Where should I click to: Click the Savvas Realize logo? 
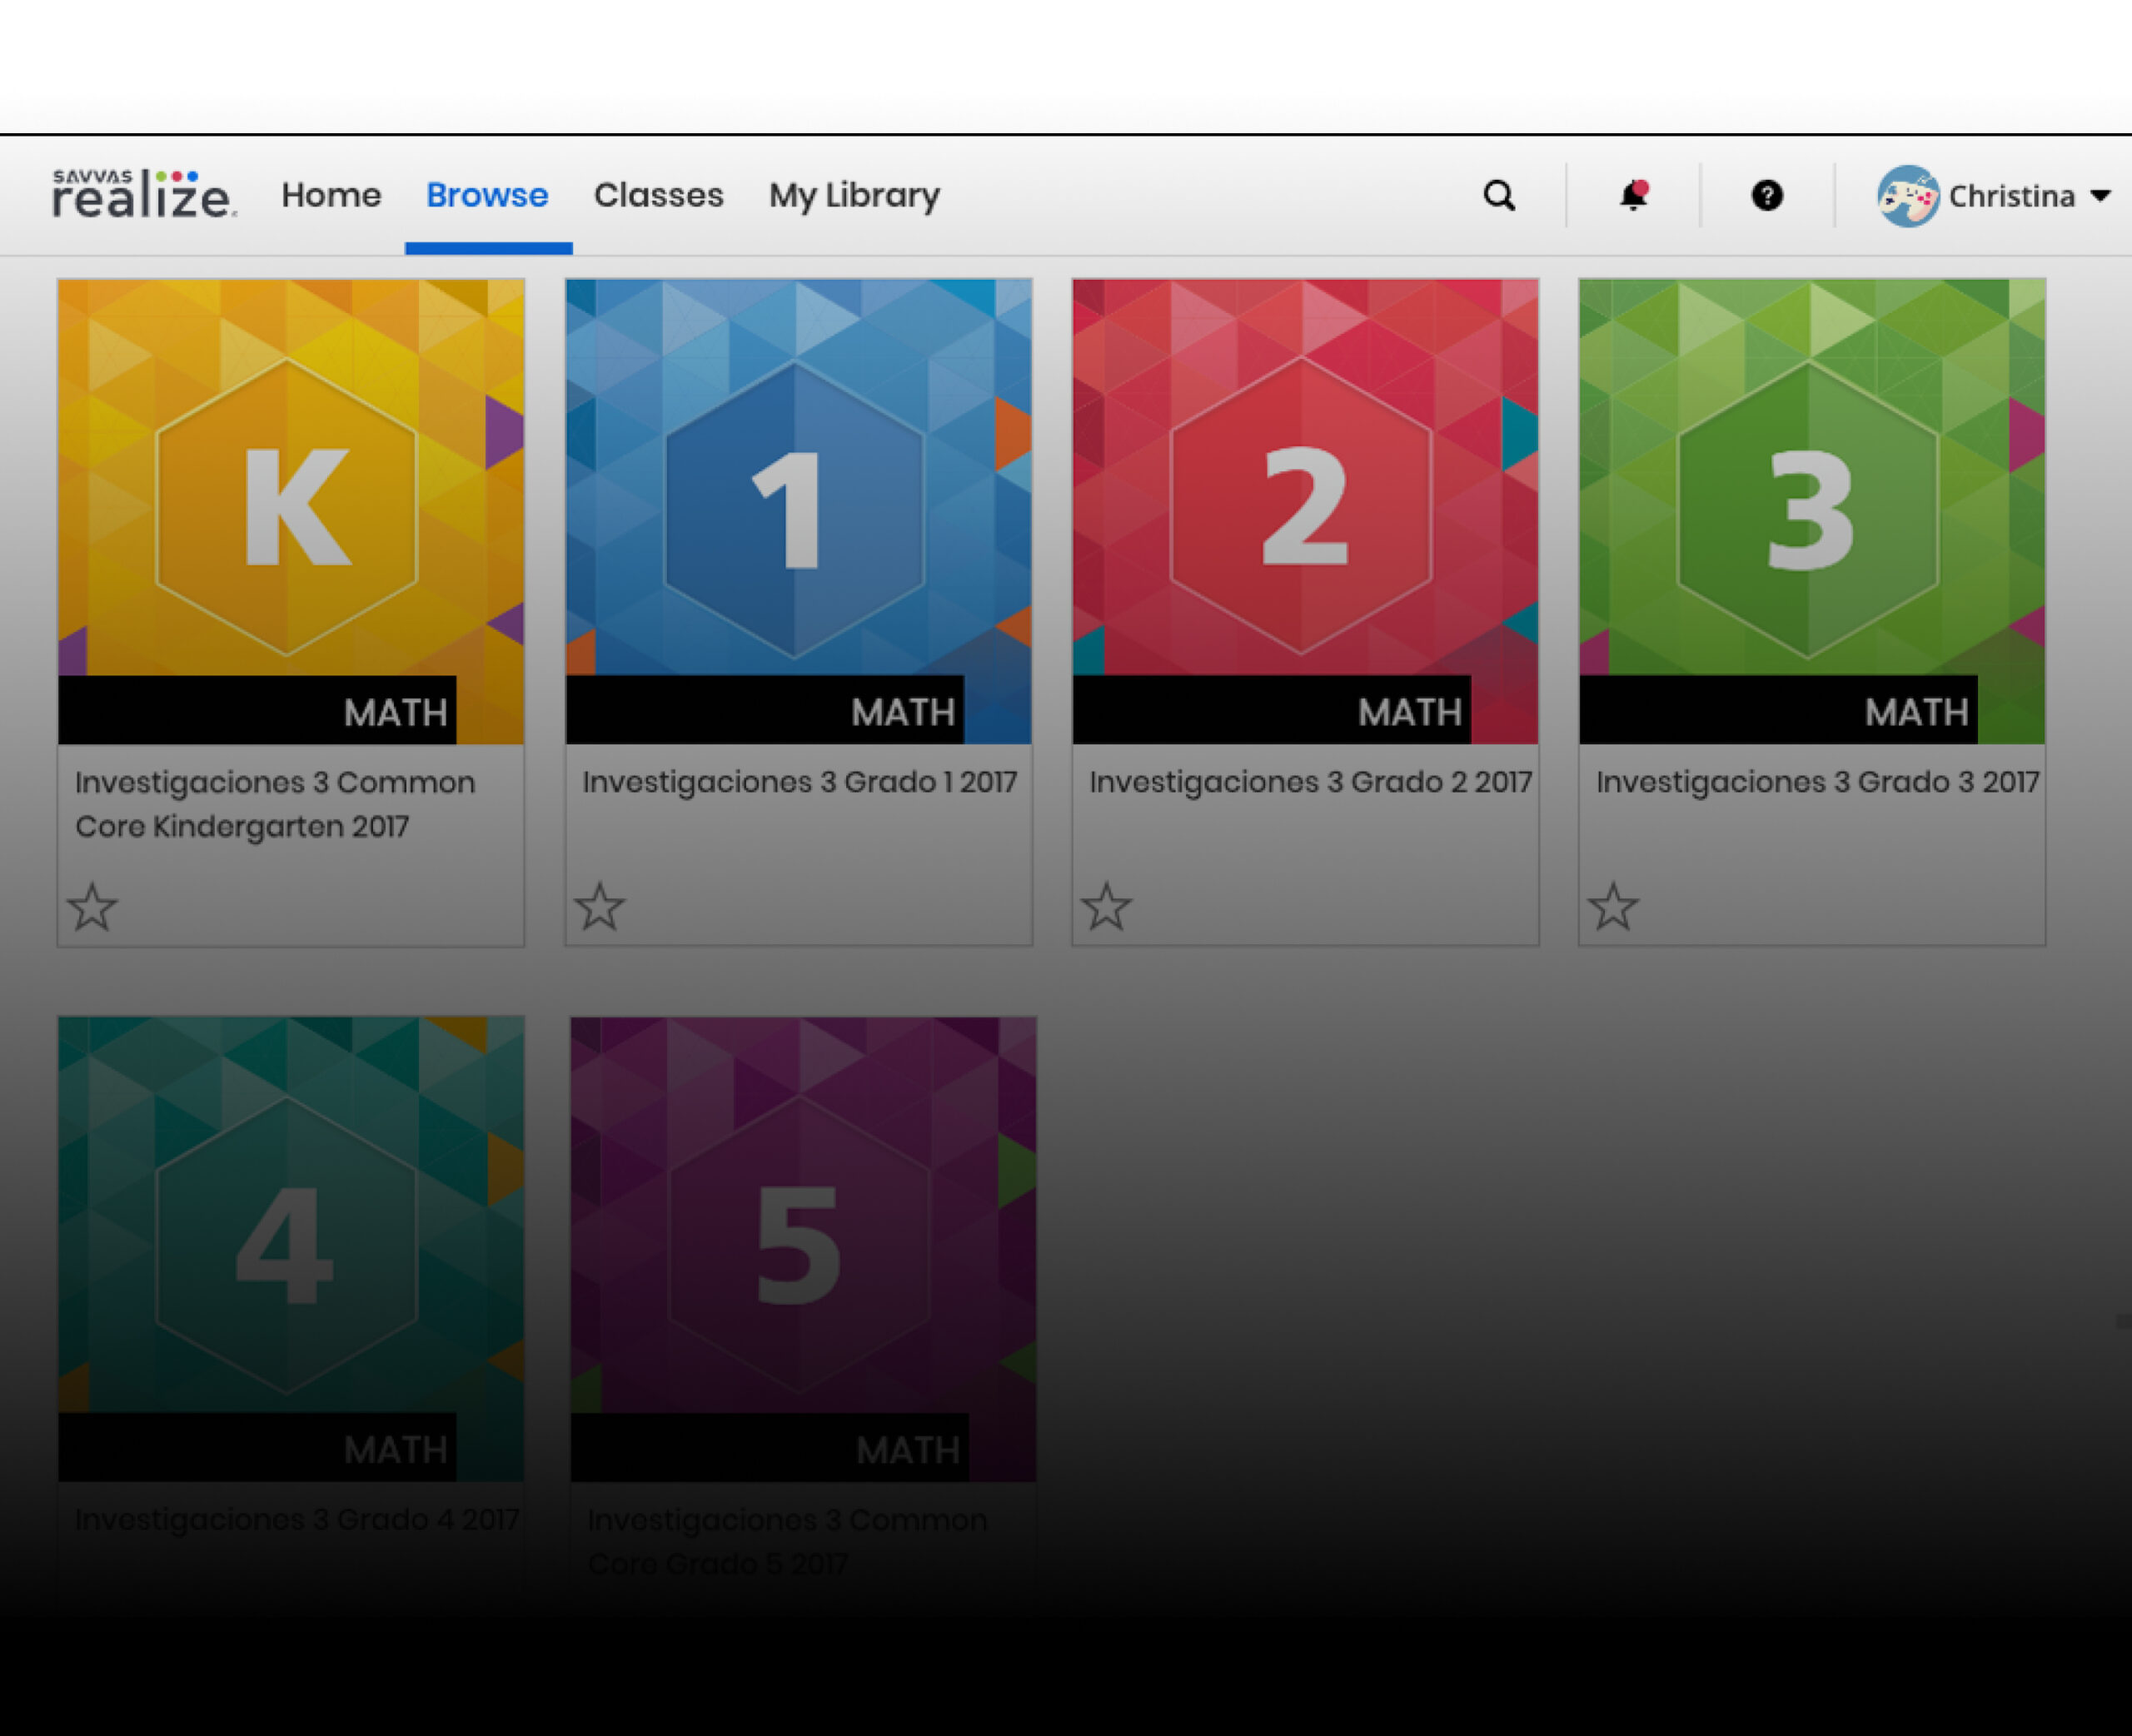[x=144, y=194]
